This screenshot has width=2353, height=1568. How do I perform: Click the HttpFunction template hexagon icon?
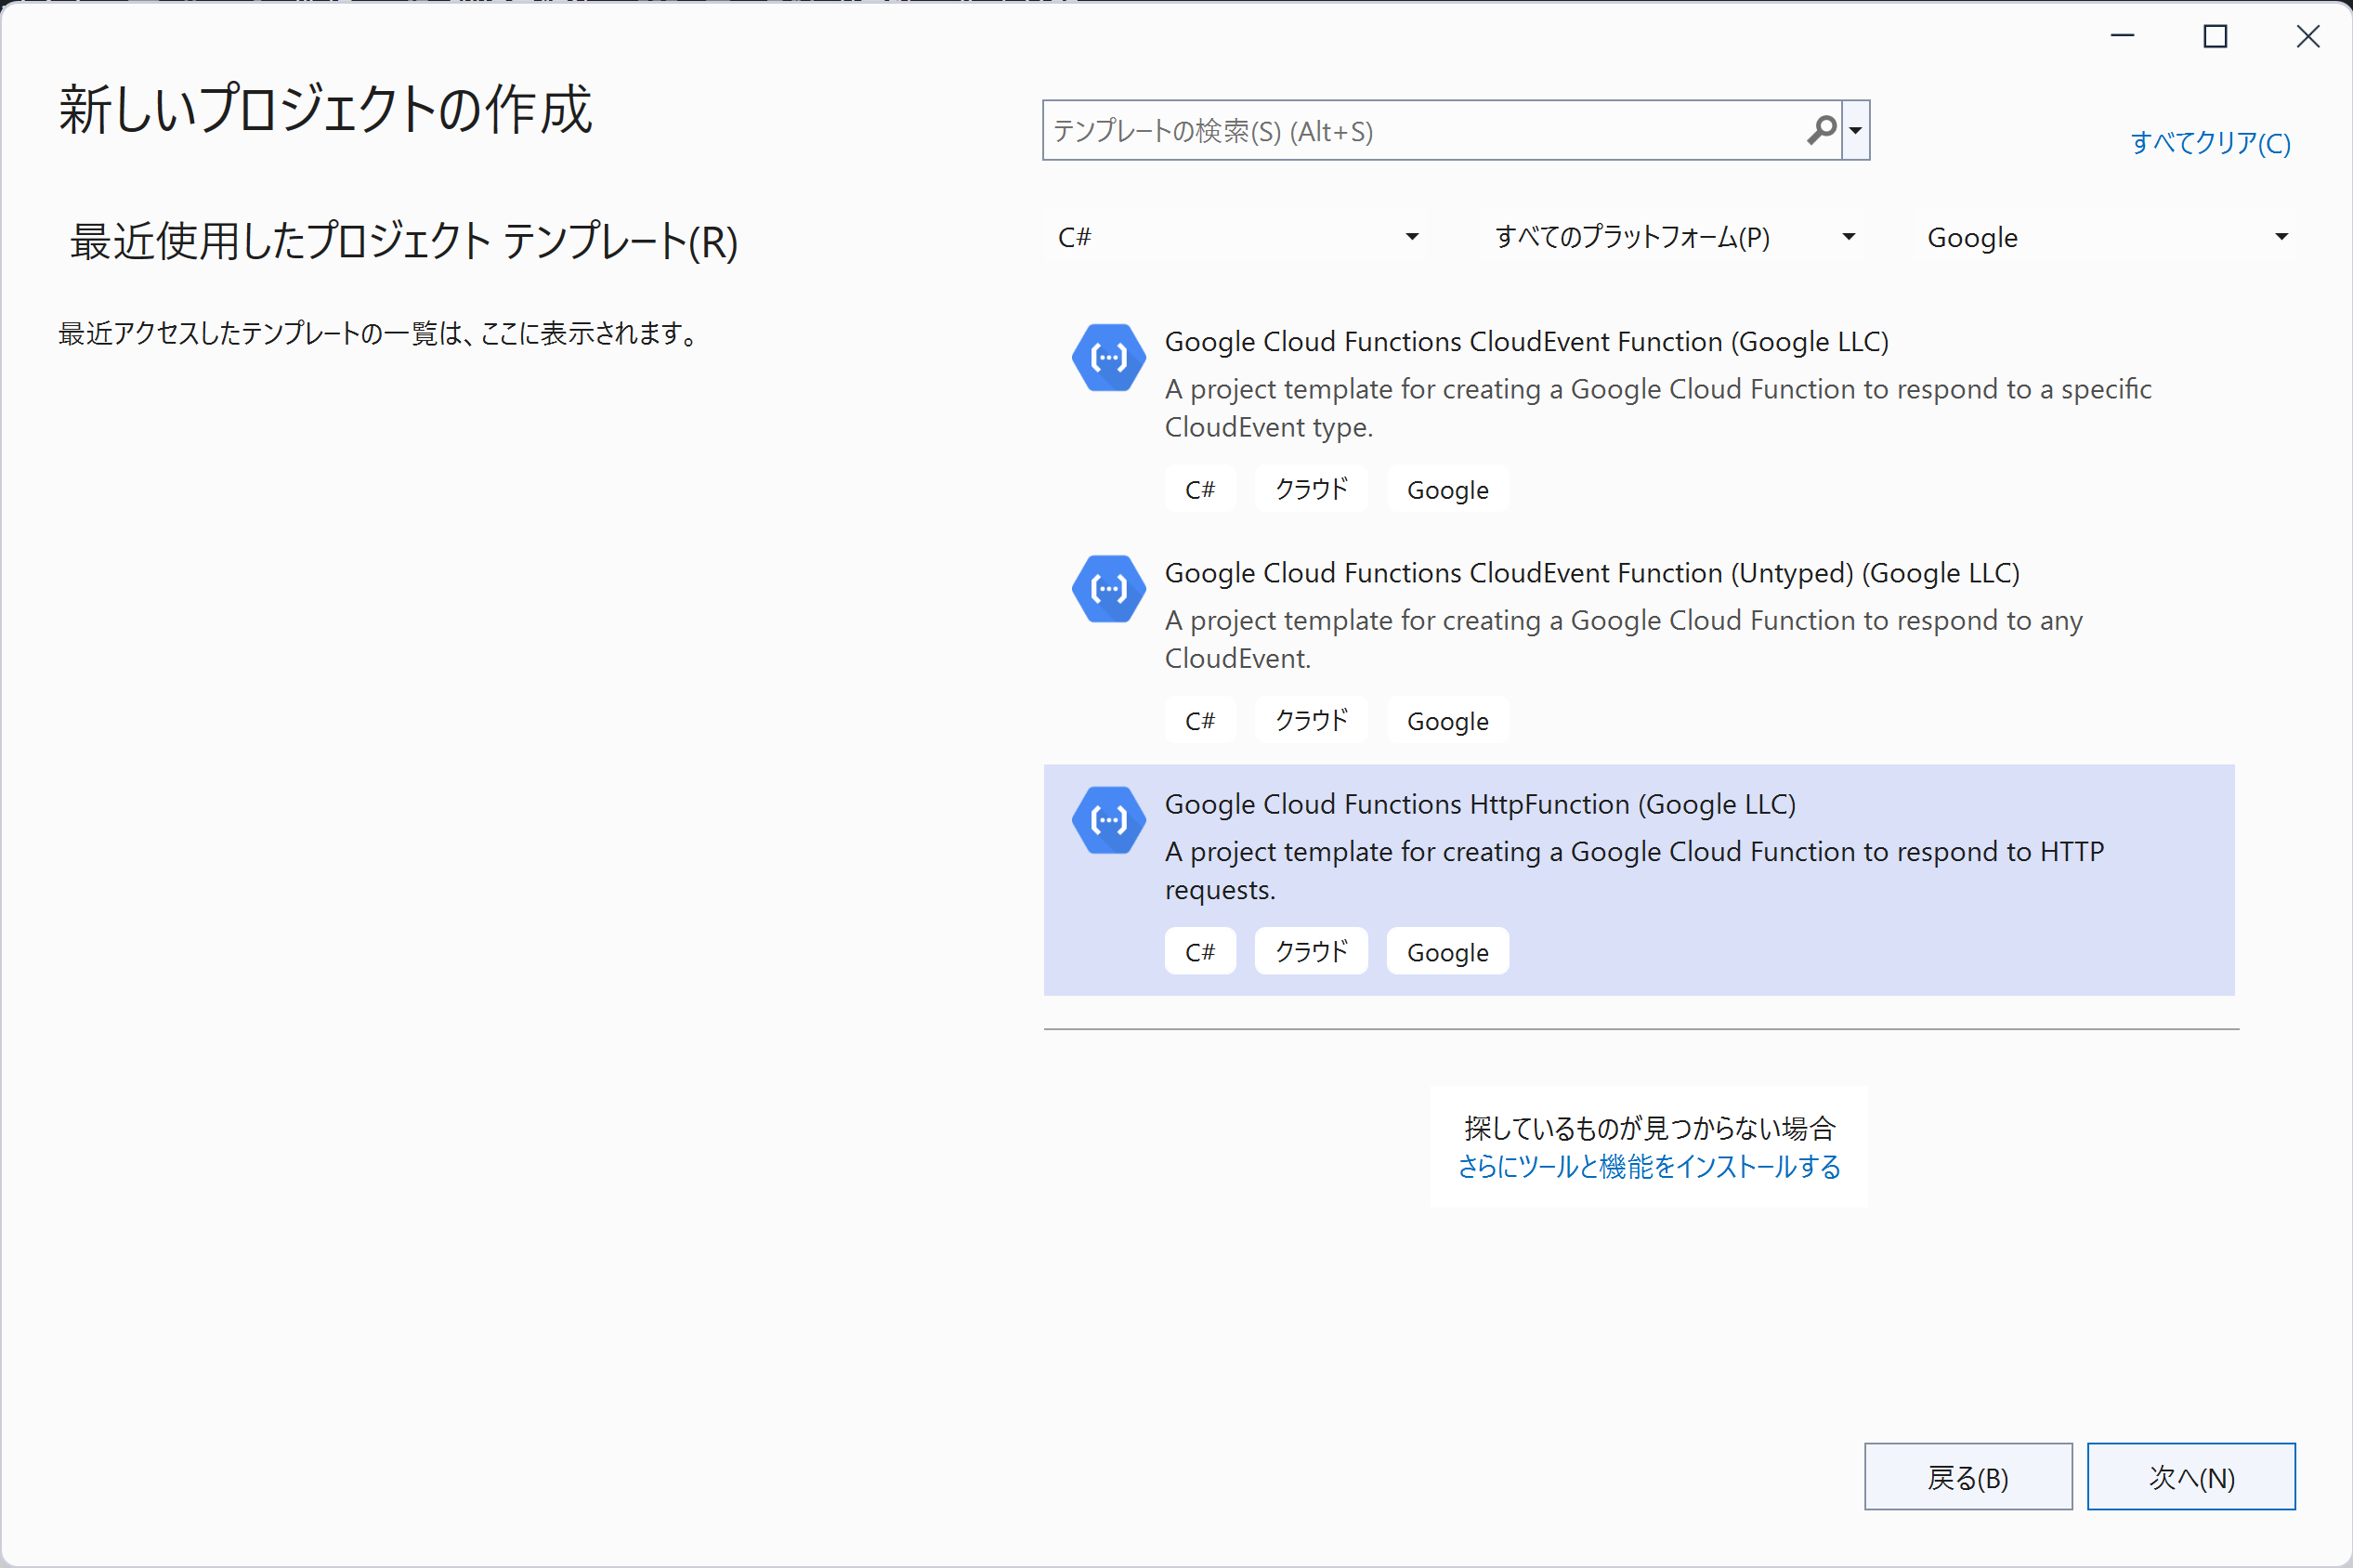pos(1108,819)
